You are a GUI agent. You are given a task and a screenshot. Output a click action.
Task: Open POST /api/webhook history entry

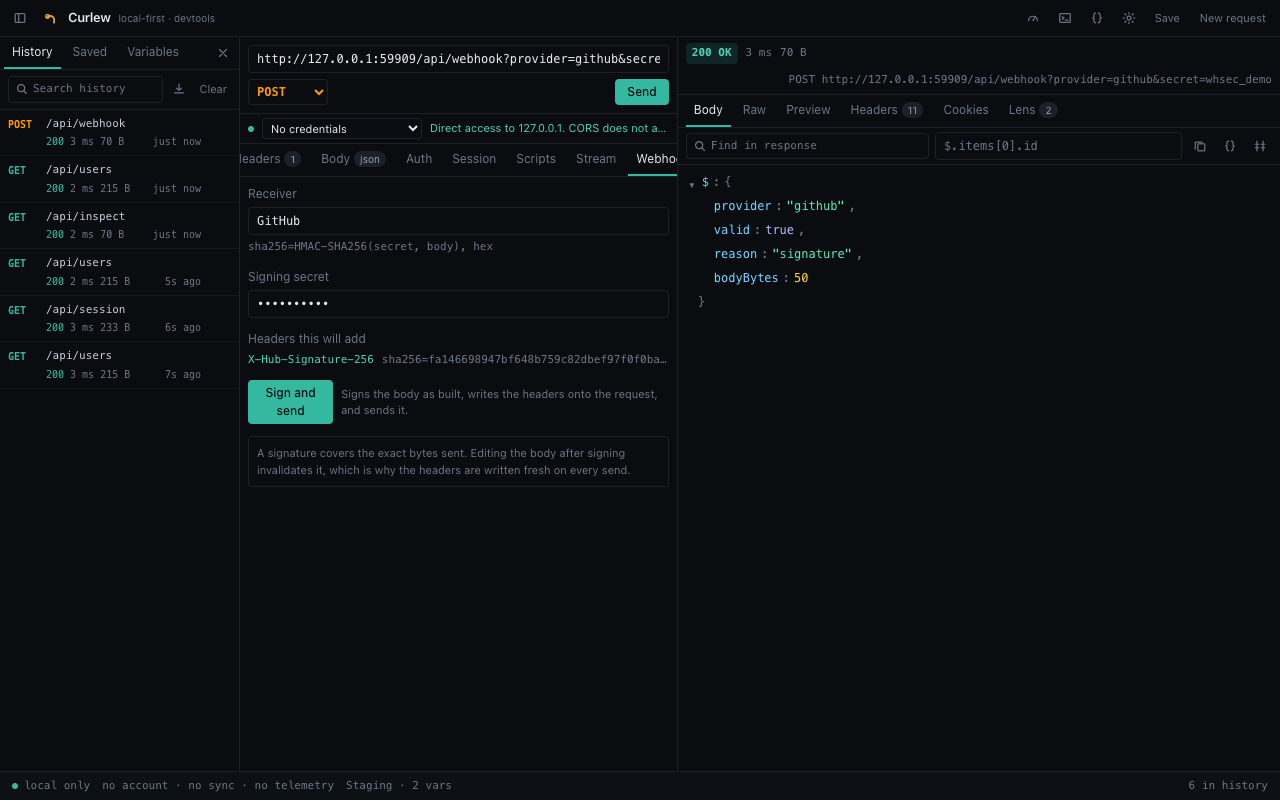coord(119,132)
